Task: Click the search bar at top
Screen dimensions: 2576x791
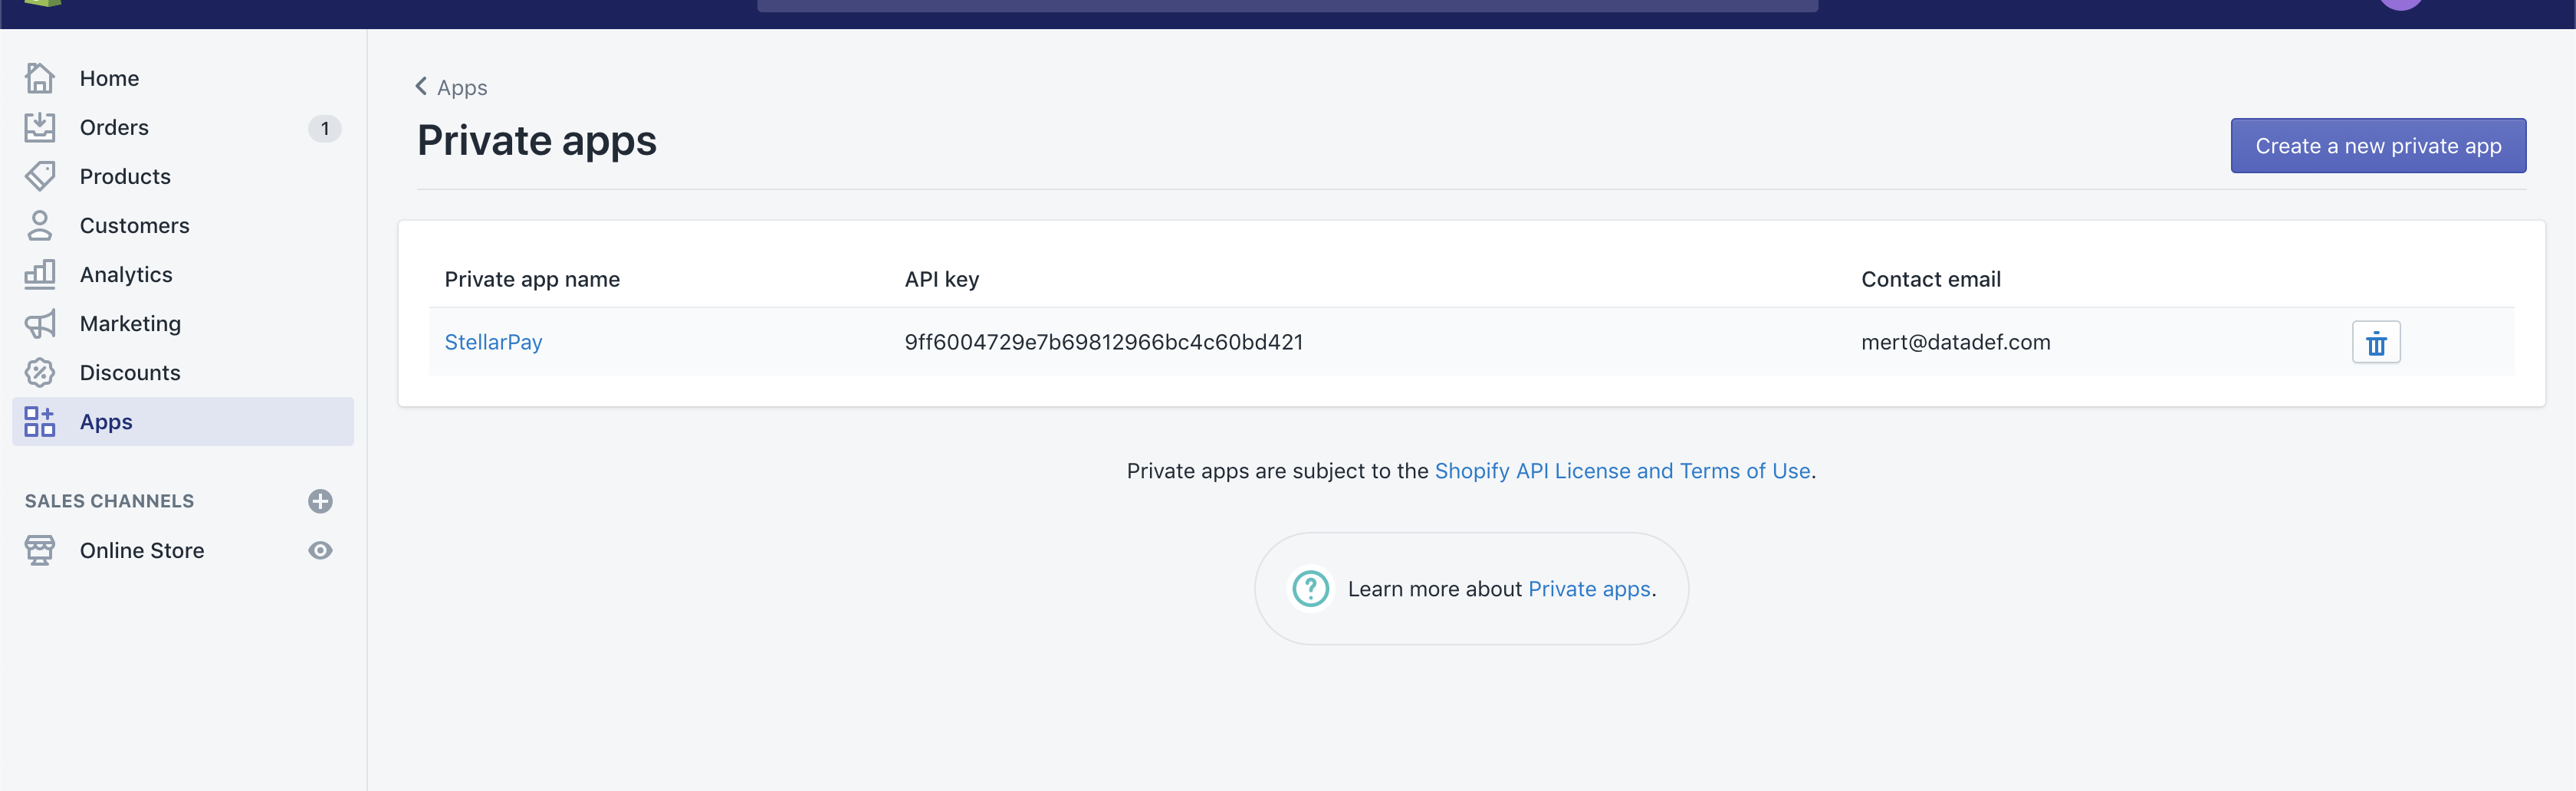Action: (1286, 5)
